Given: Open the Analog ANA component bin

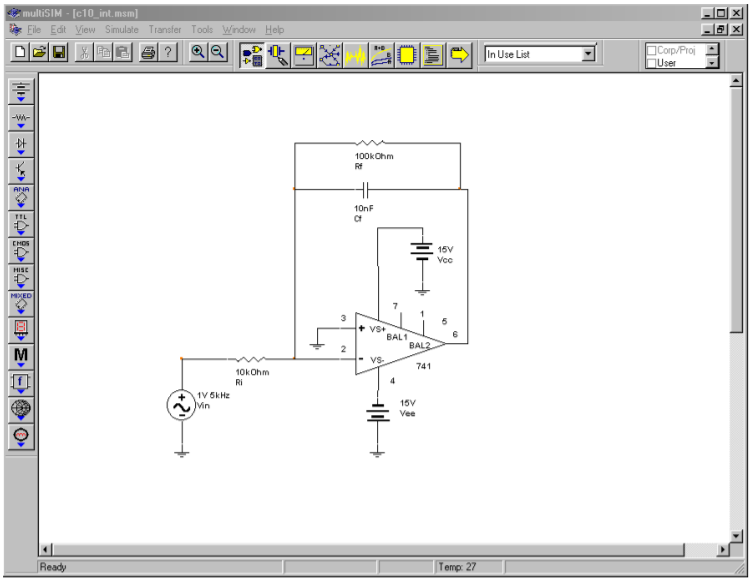Looking at the screenshot, I should [x=21, y=194].
